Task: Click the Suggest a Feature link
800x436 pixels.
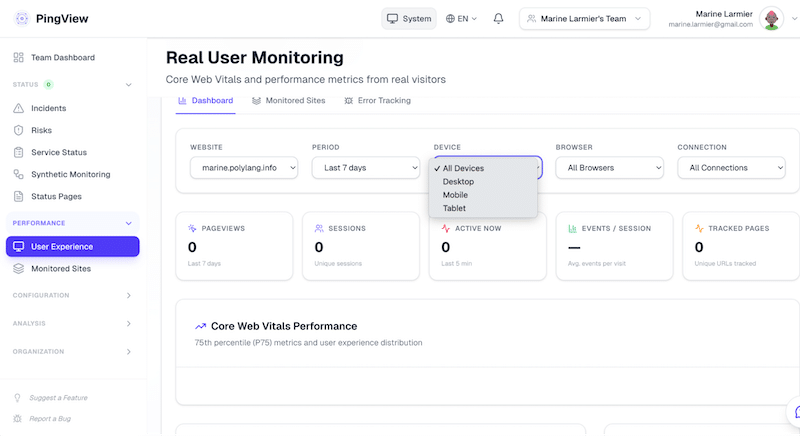Action: (x=58, y=397)
